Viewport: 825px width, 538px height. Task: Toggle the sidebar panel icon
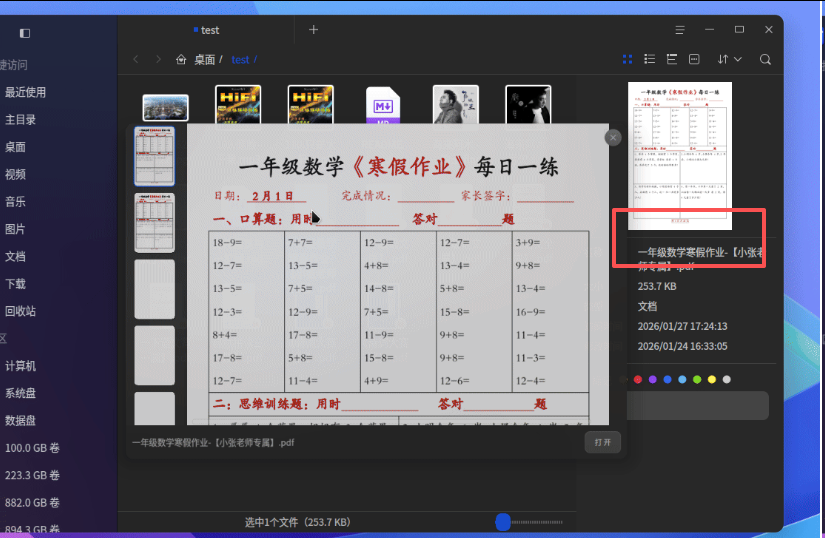(x=25, y=33)
